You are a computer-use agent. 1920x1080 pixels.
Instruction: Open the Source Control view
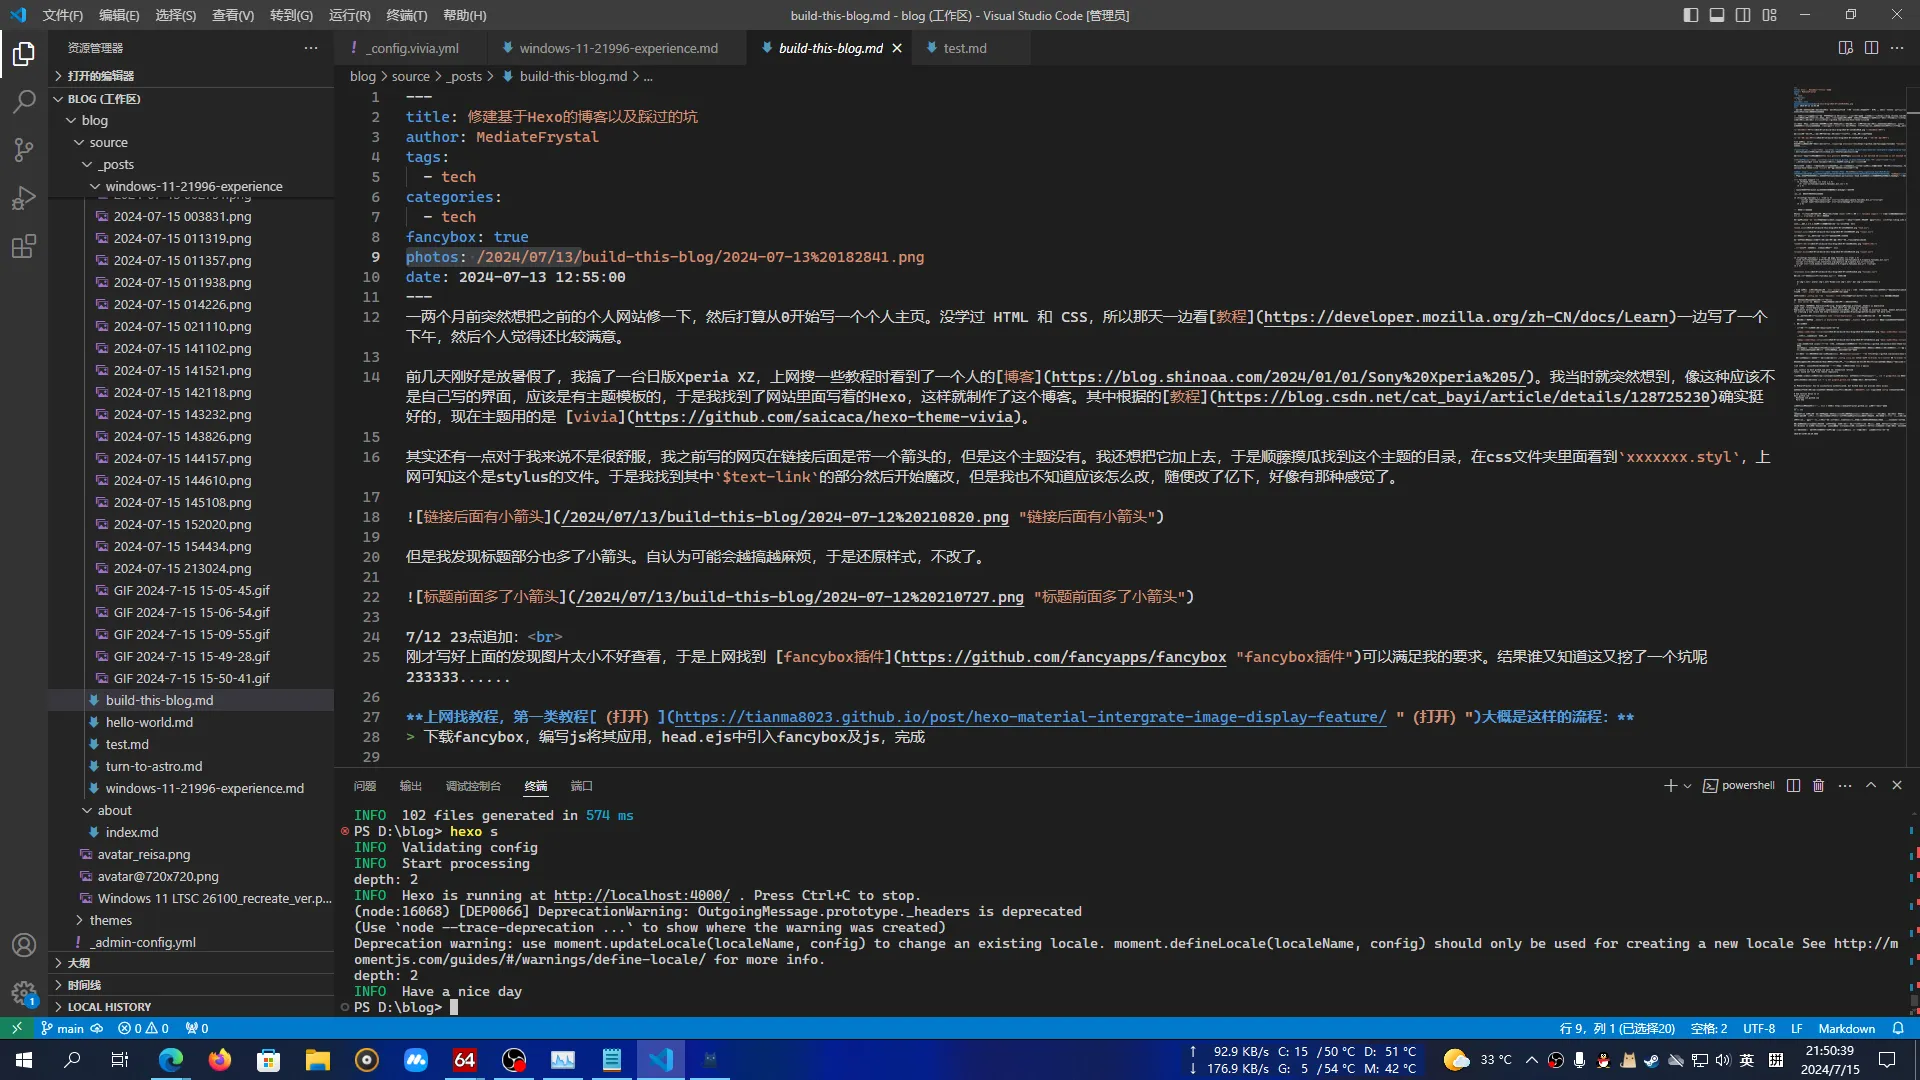point(24,150)
